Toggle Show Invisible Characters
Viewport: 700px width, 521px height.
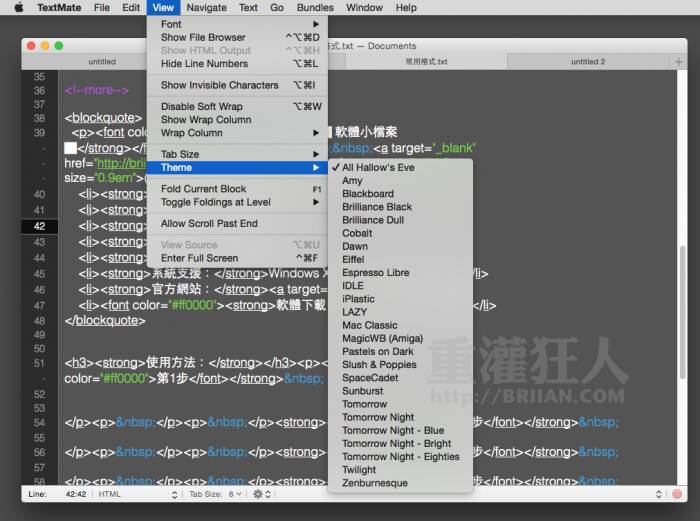coord(237,85)
